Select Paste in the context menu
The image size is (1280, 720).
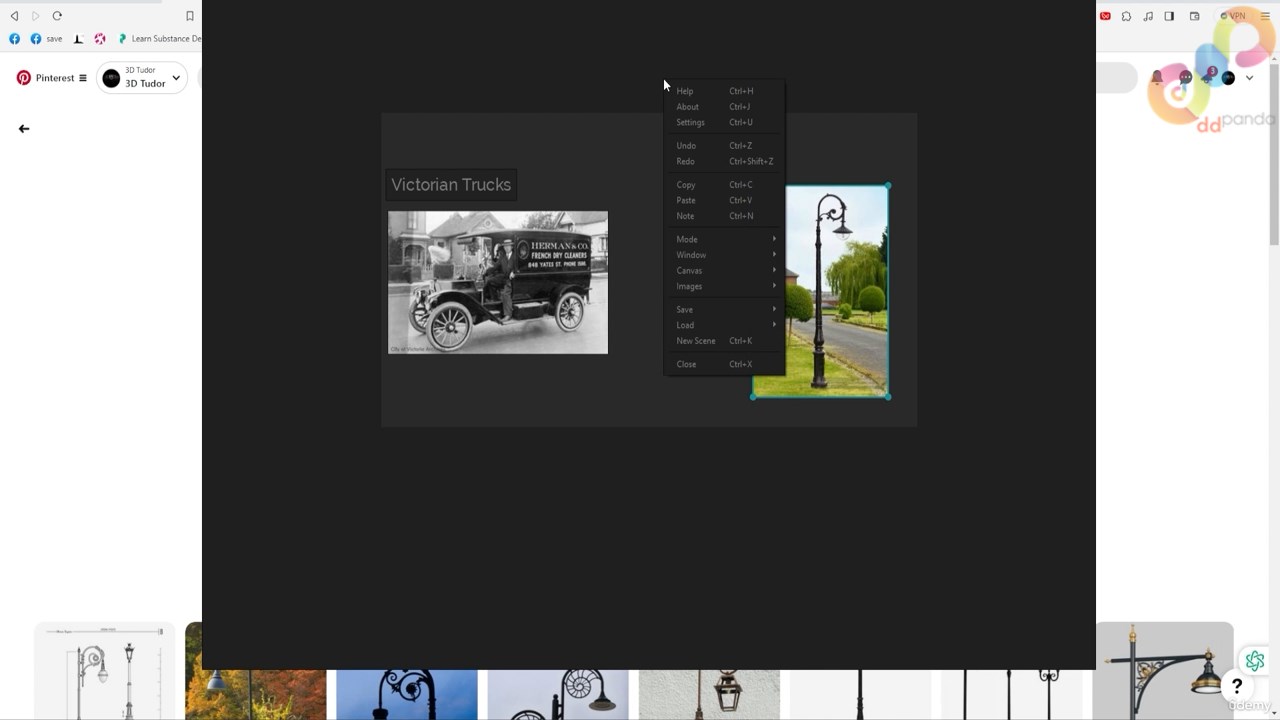(725, 200)
